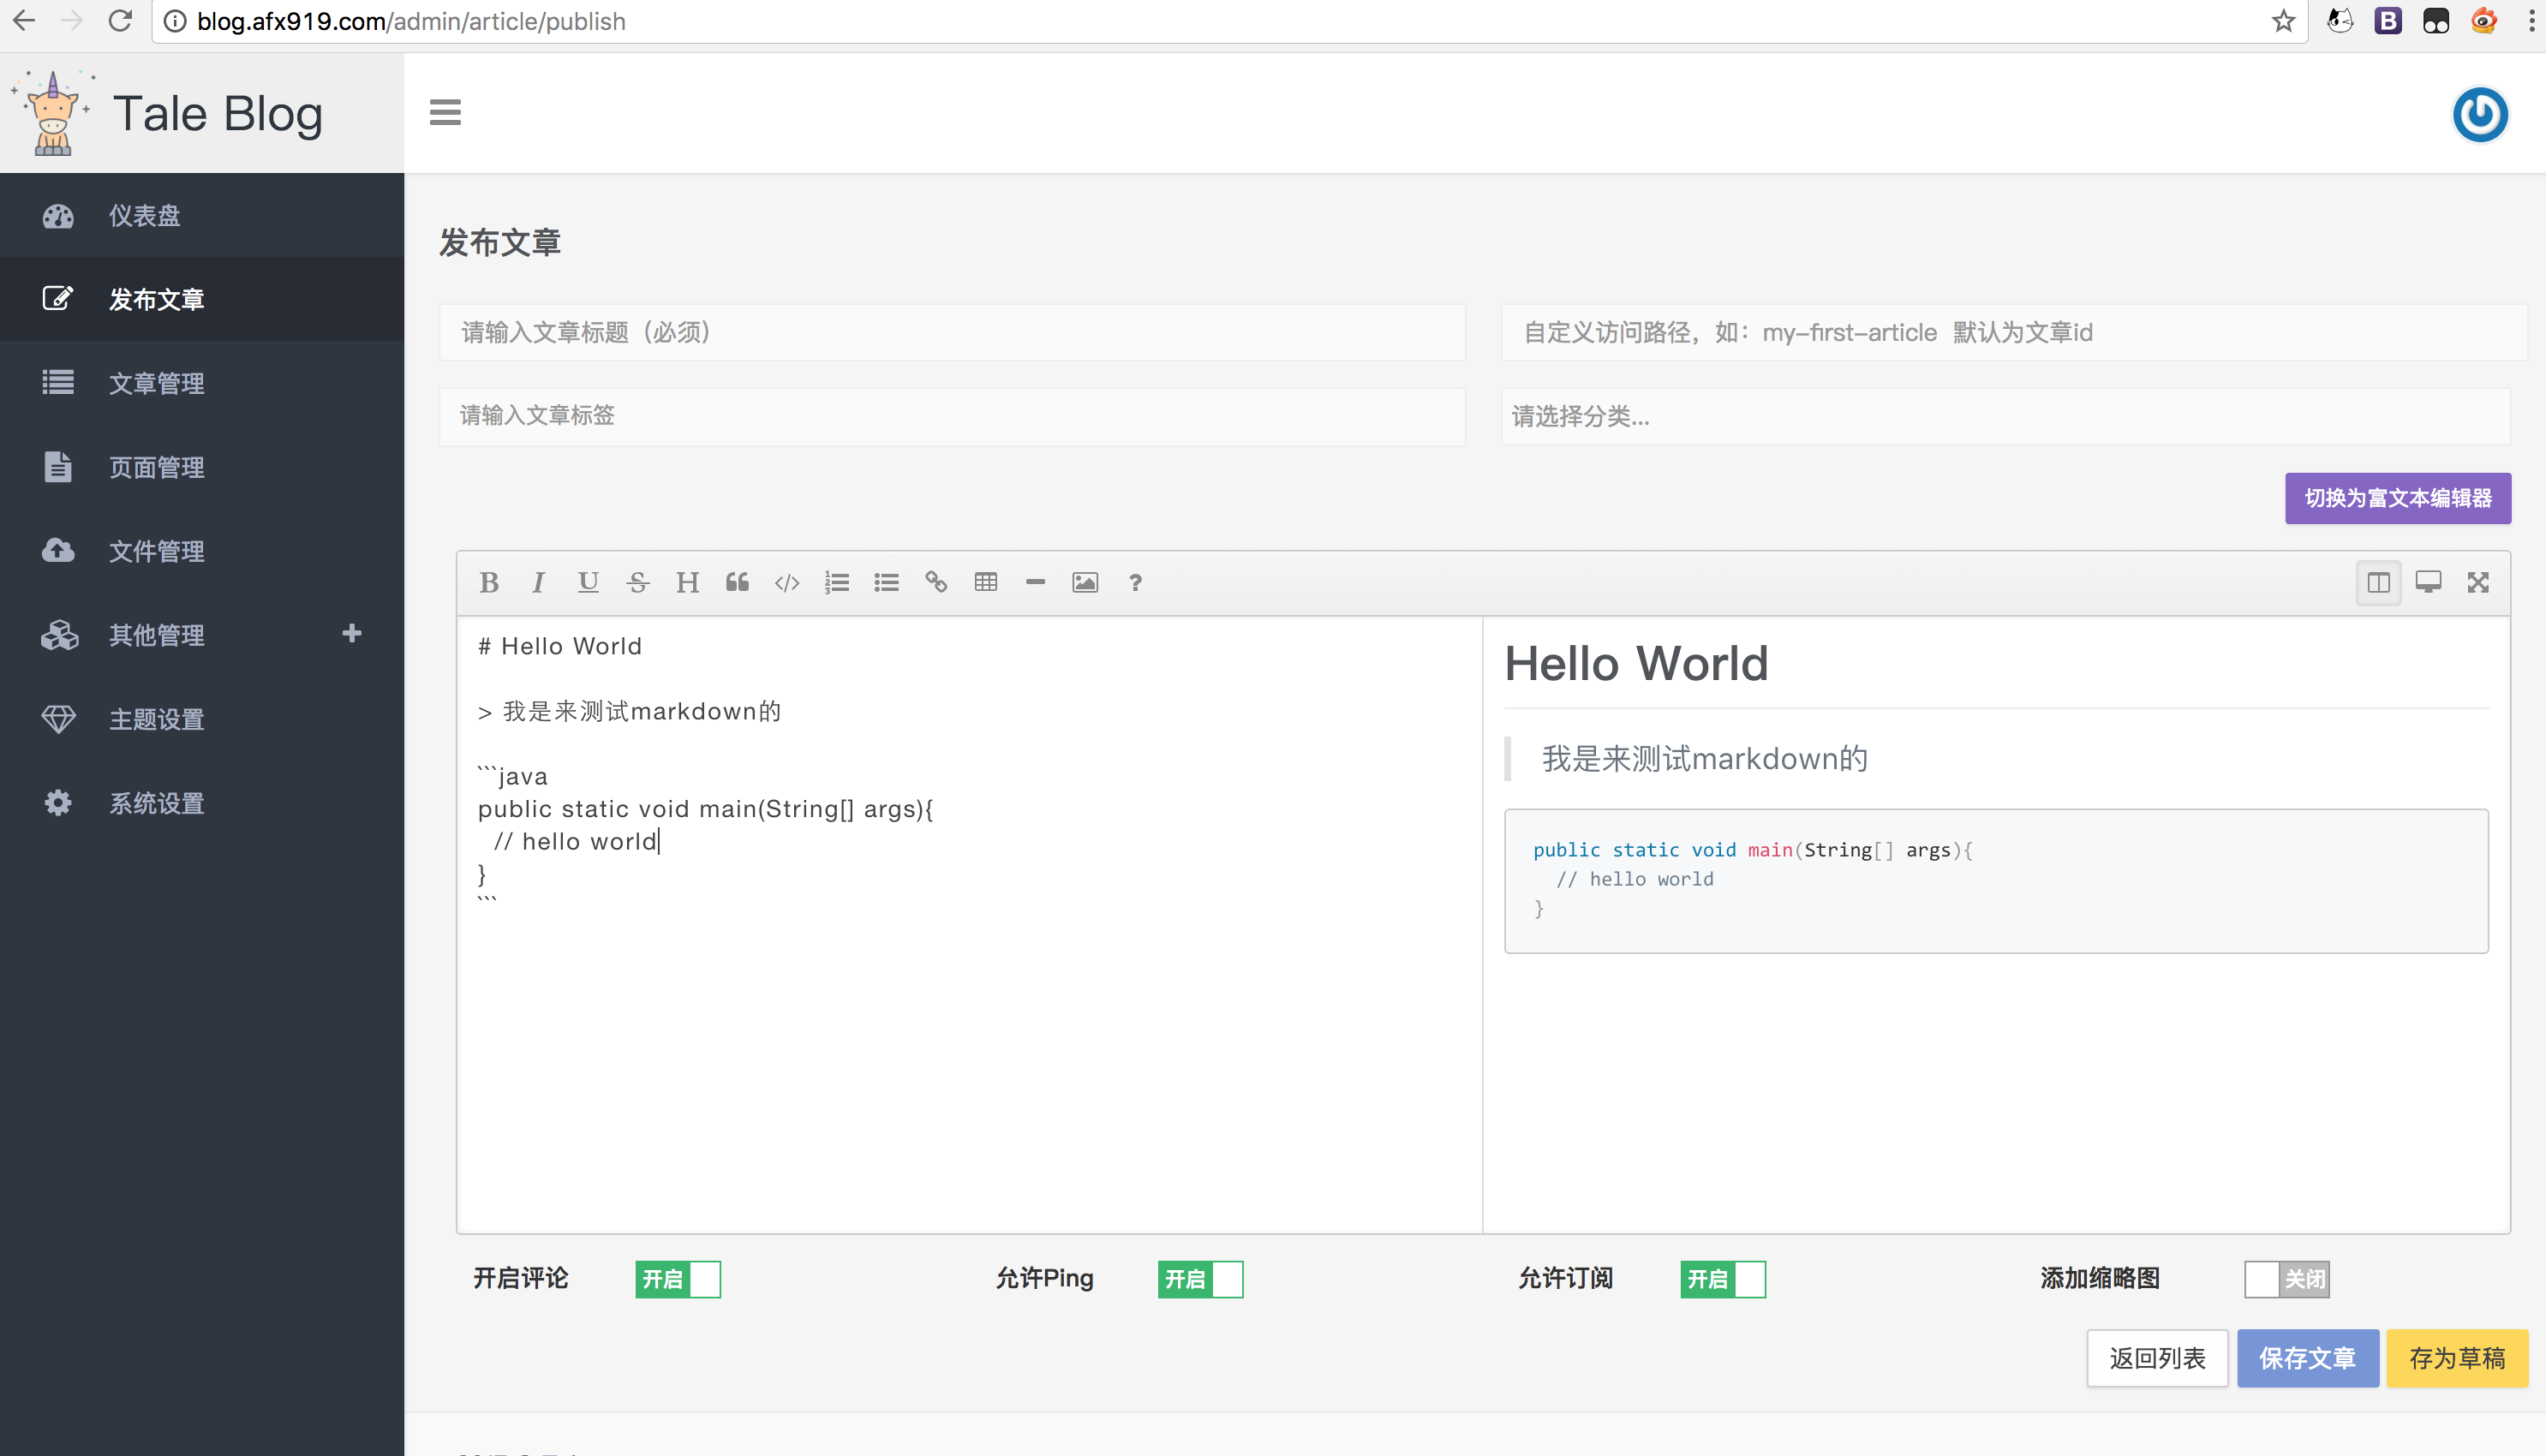Viewport: 2546px width, 1456px height.
Task: Insert a blockquote
Action: click(737, 582)
